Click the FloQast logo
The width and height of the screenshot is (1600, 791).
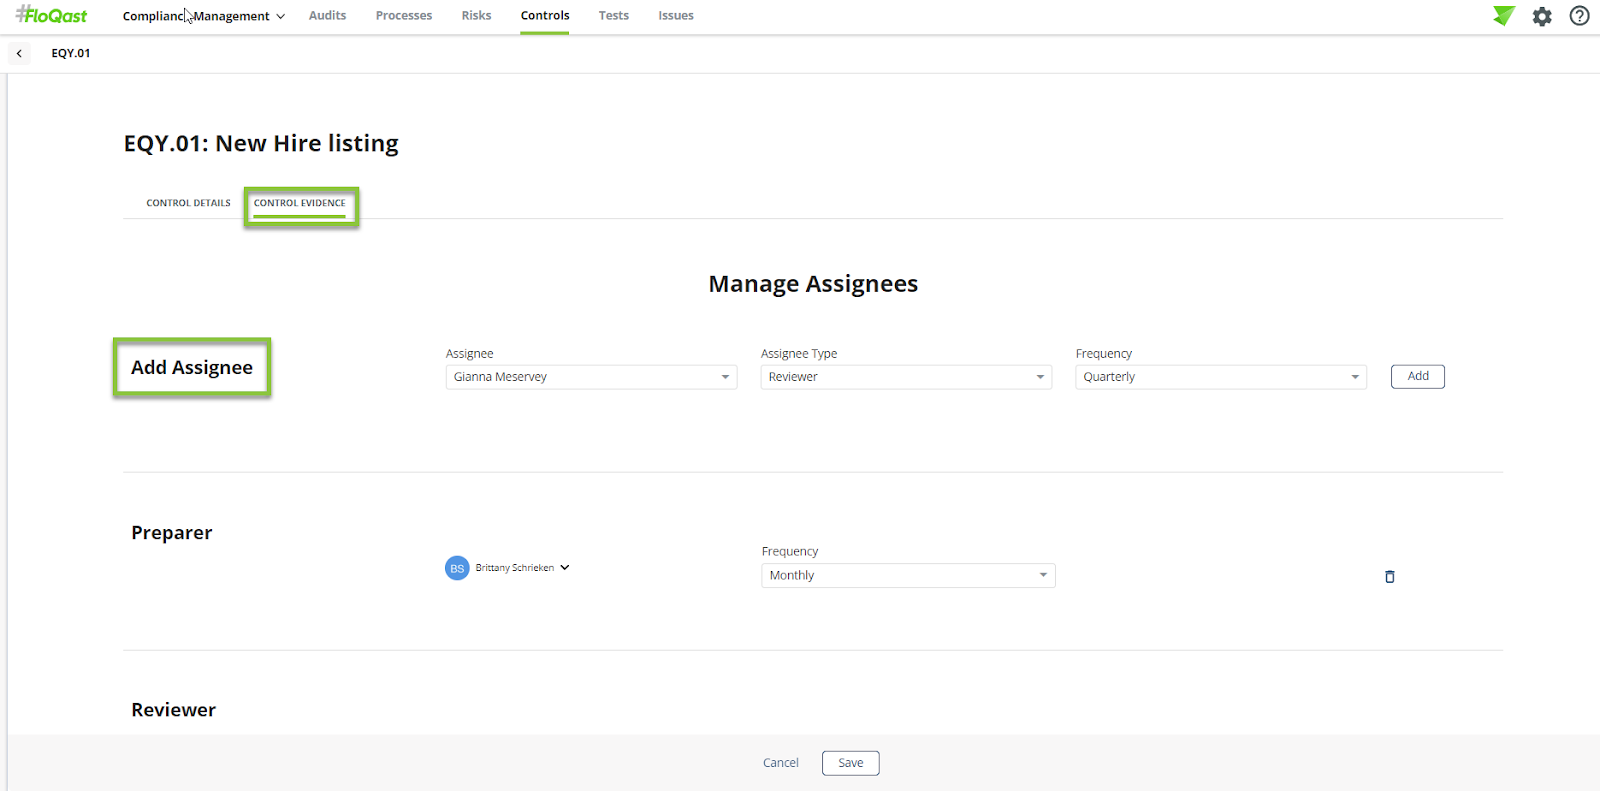52,15
